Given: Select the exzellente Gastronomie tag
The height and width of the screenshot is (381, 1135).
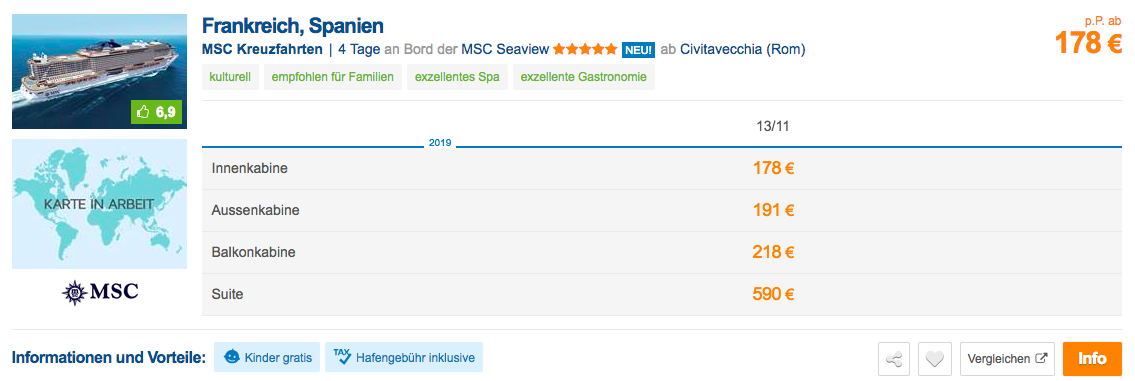Looking at the screenshot, I should [583, 78].
